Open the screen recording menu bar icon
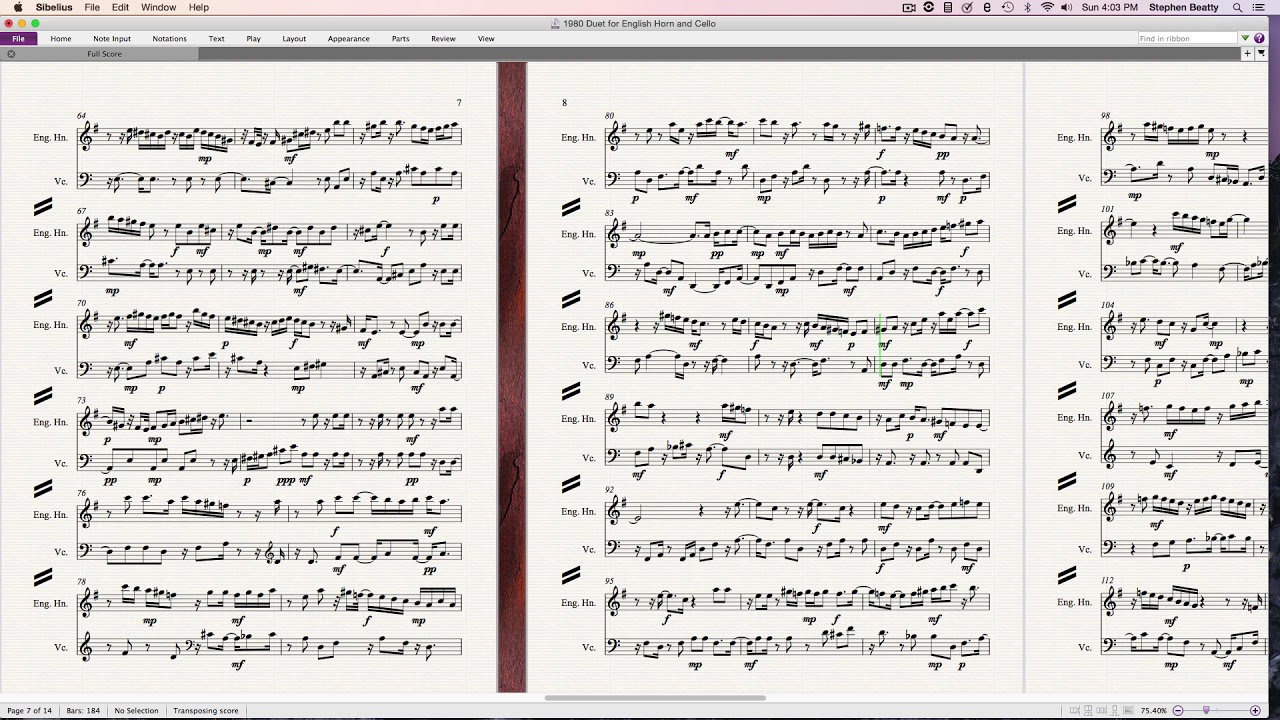Screen dimensions: 1280x720 909,7
